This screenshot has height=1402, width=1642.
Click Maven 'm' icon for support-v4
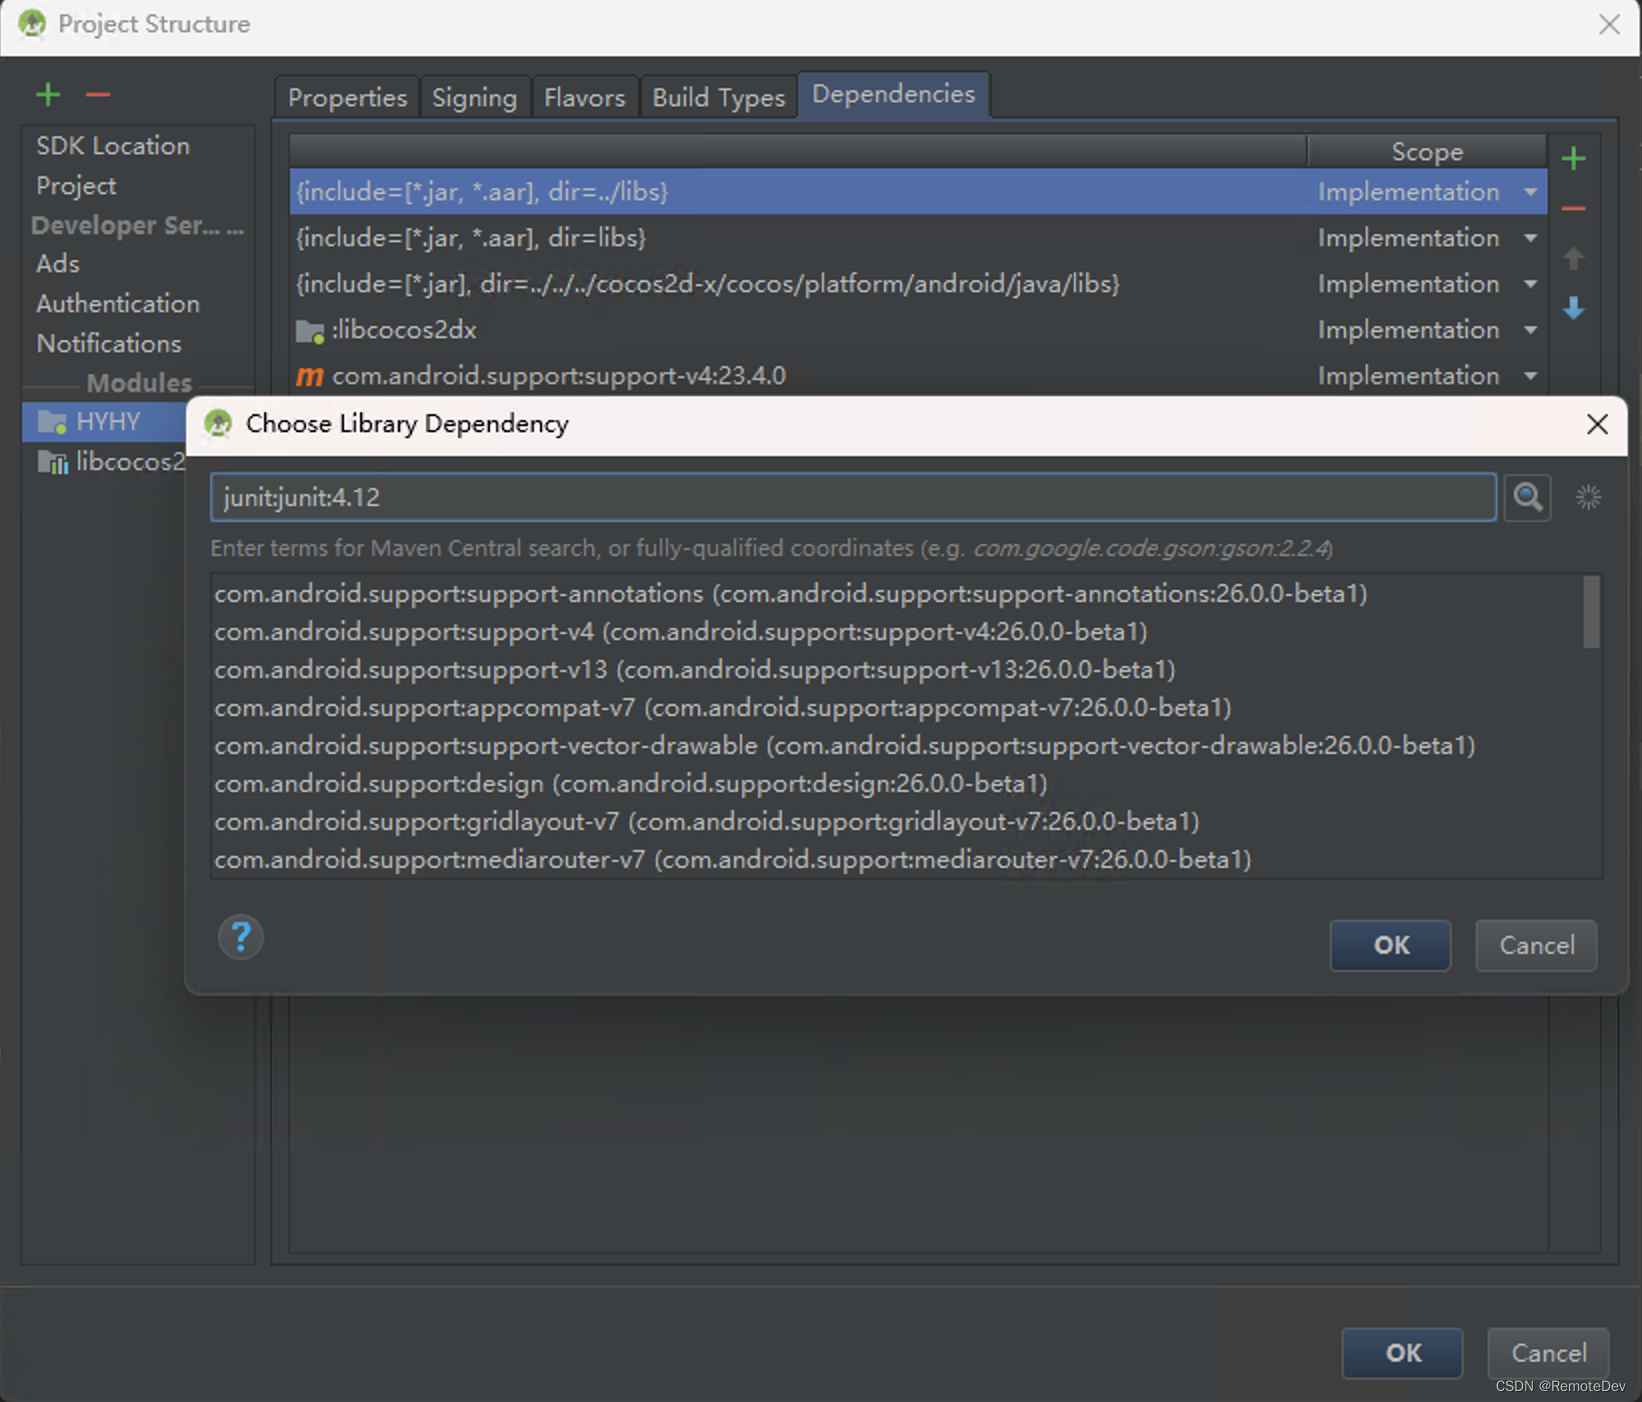(310, 376)
